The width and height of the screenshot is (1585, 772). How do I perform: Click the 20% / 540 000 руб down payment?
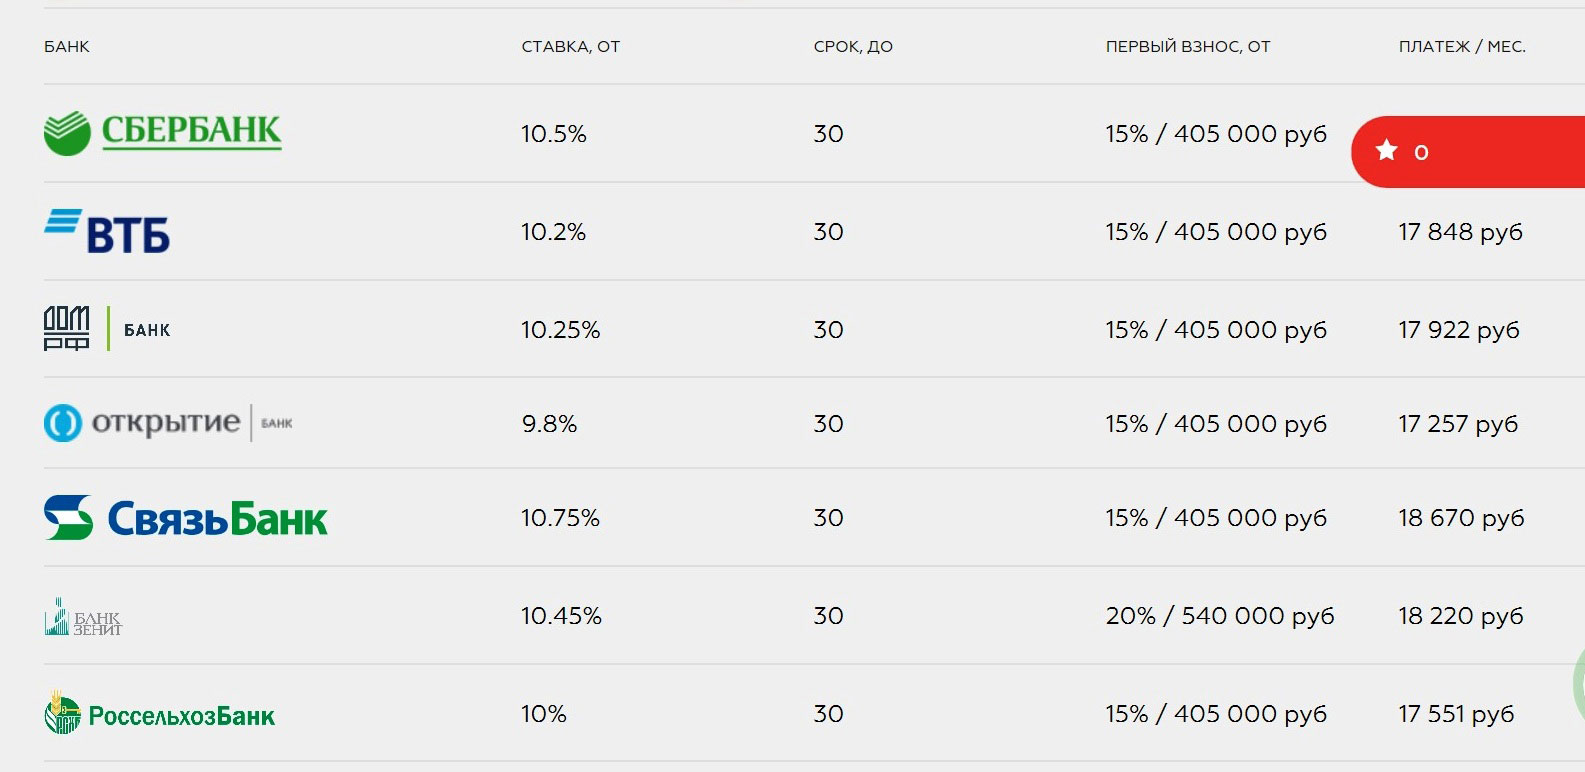pos(1220,616)
